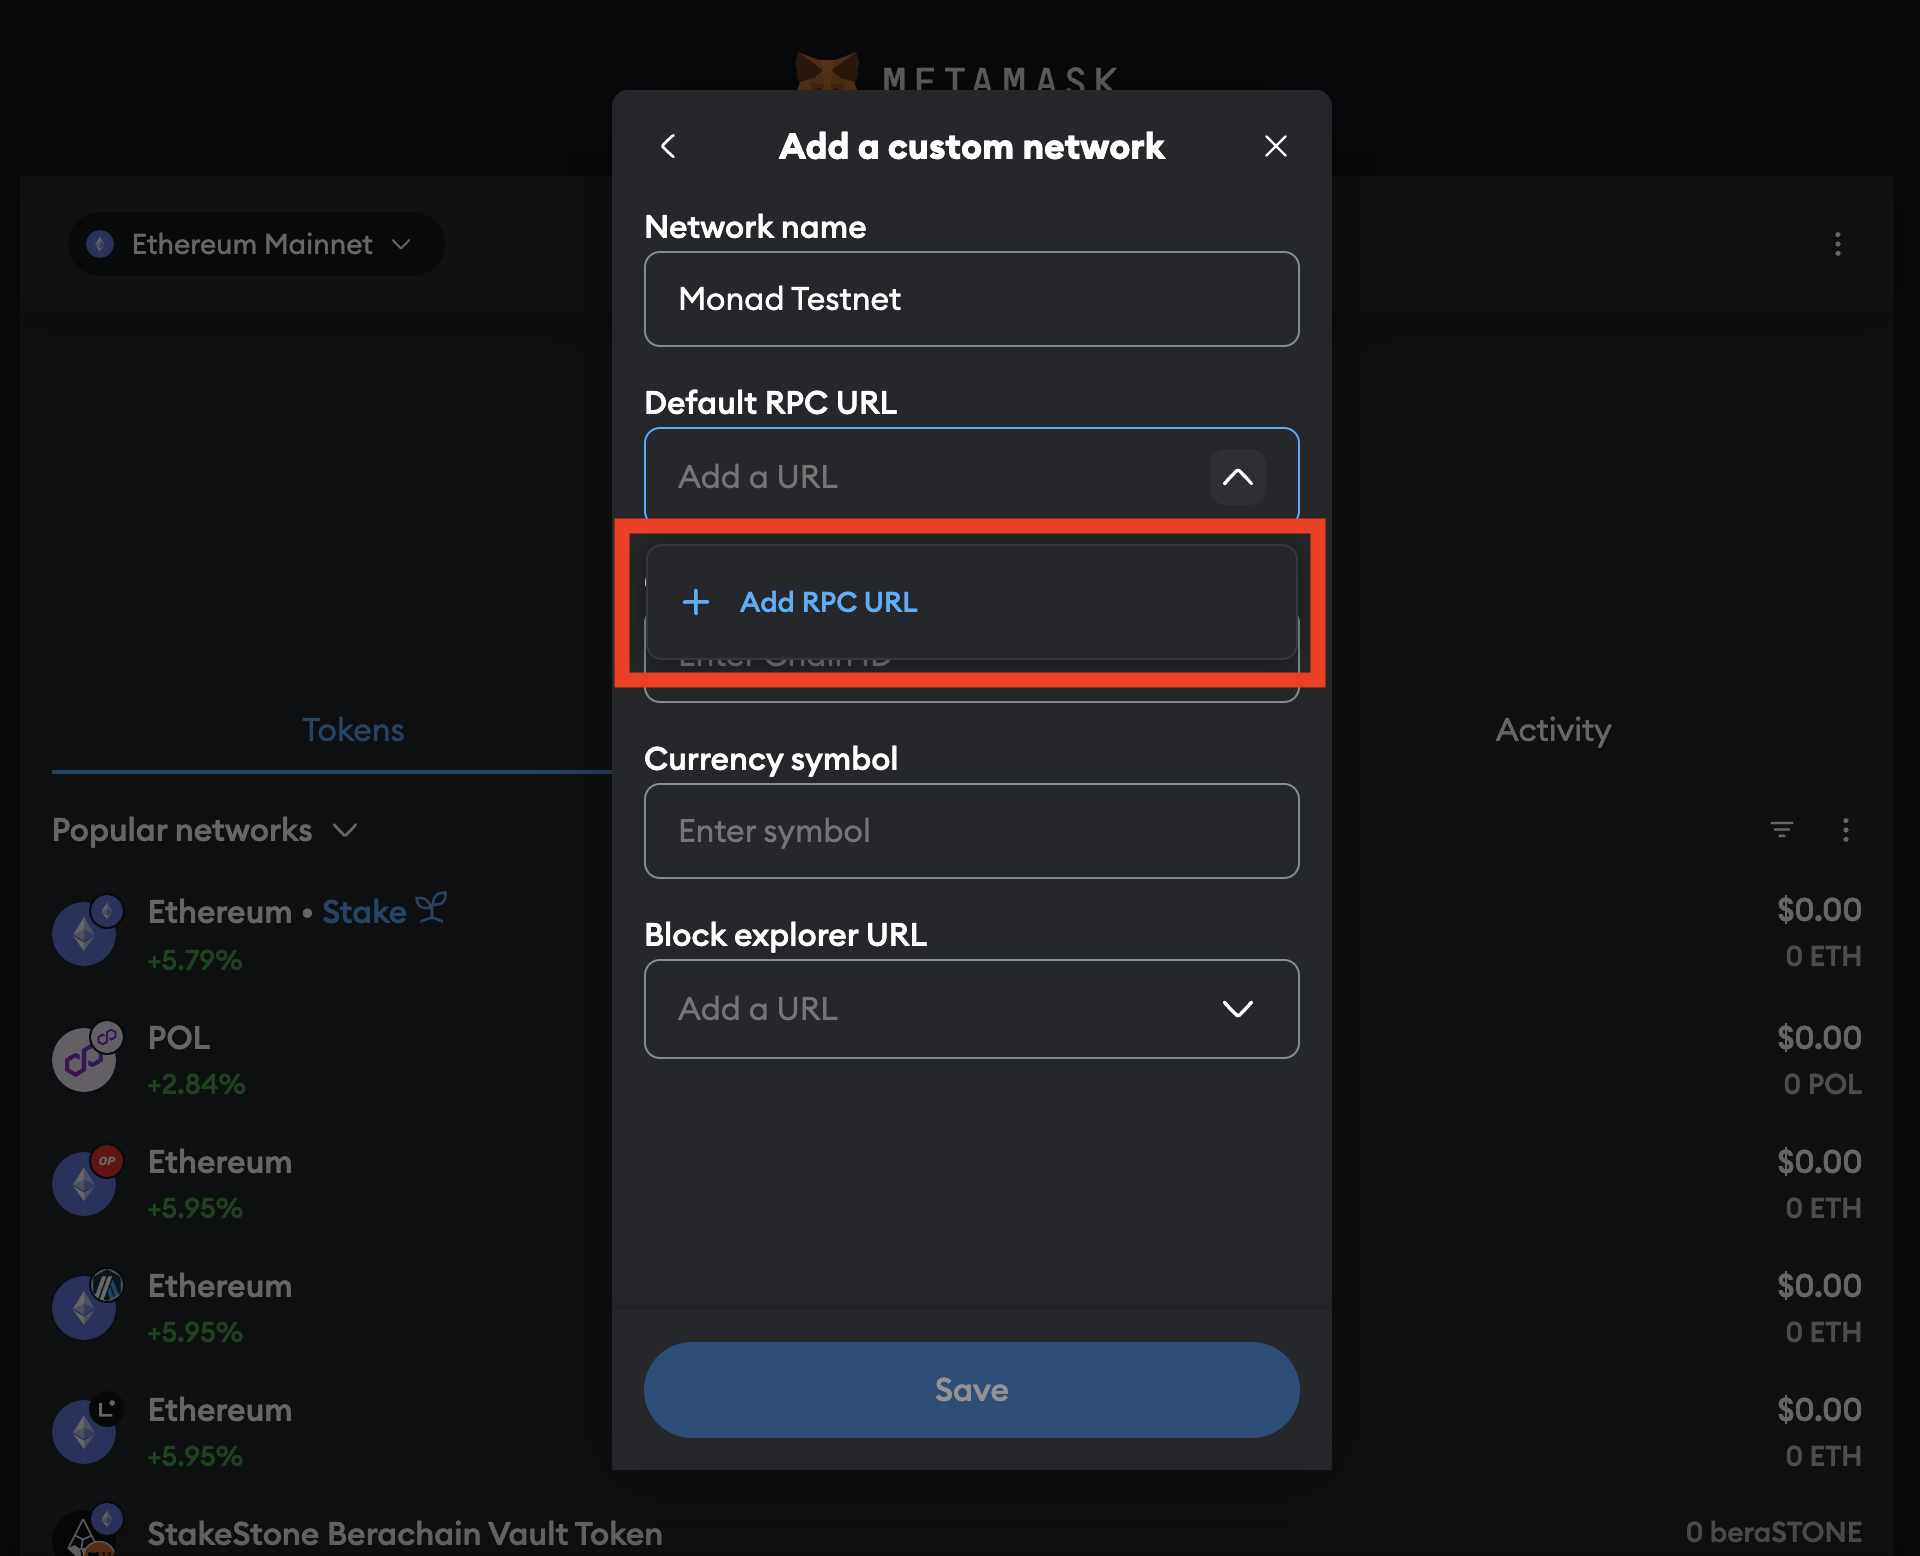This screenshot has height=1556, width=1920.
Task: Open the token list options three-dot menu
Action: click(1846, 830)
